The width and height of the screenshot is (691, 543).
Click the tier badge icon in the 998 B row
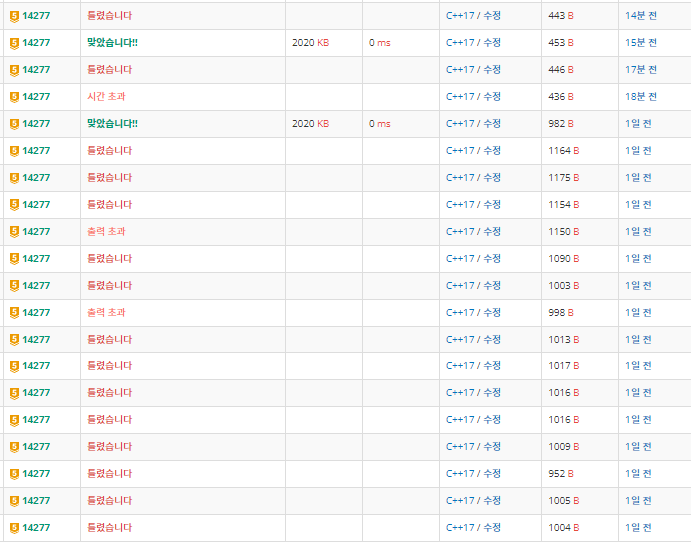click(14, 313)
